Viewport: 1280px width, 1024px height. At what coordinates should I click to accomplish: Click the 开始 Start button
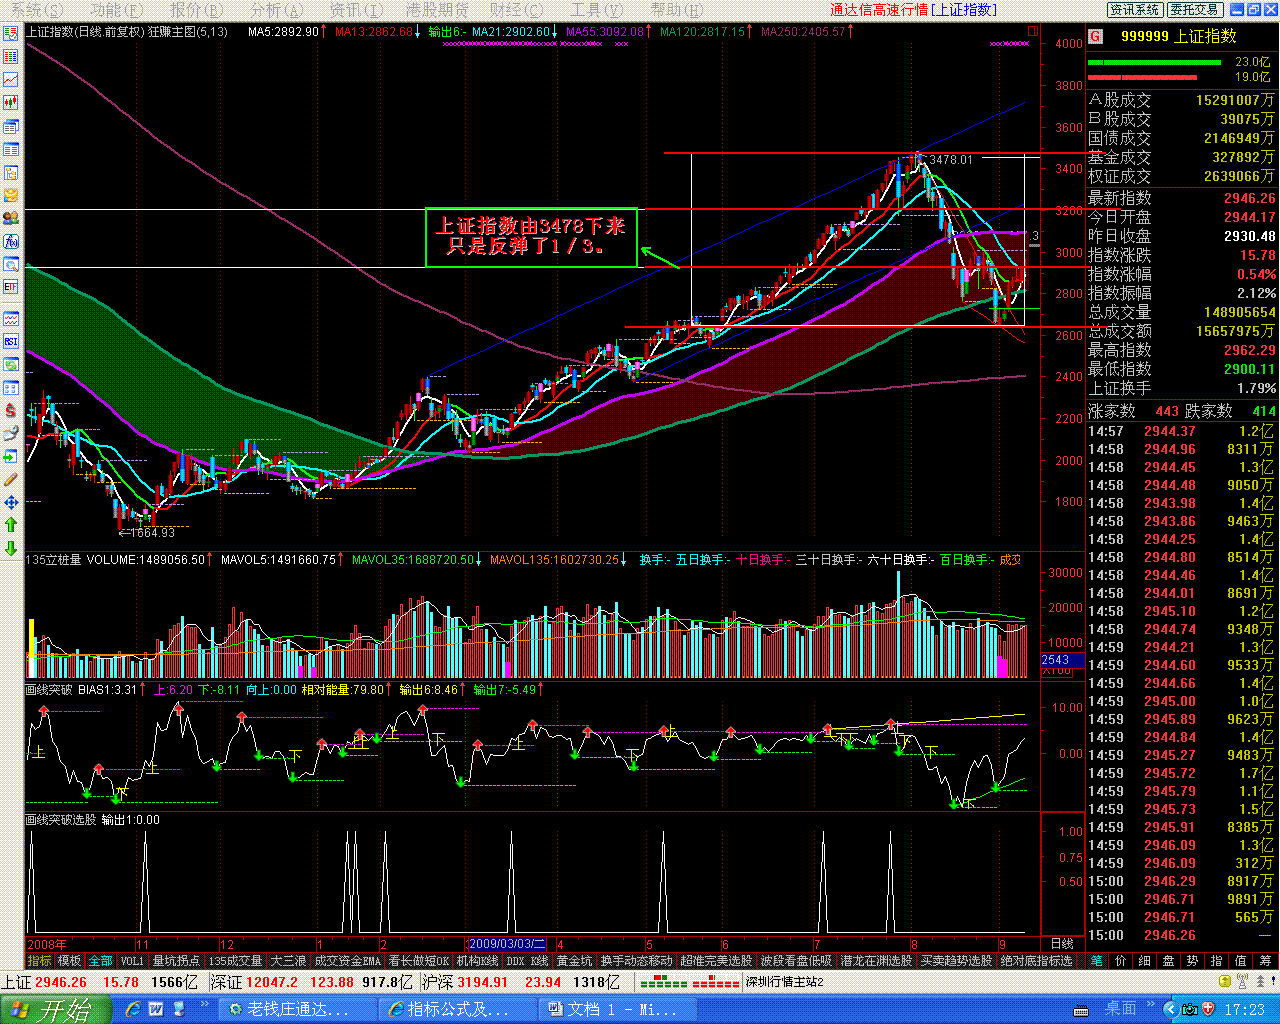56,1010
